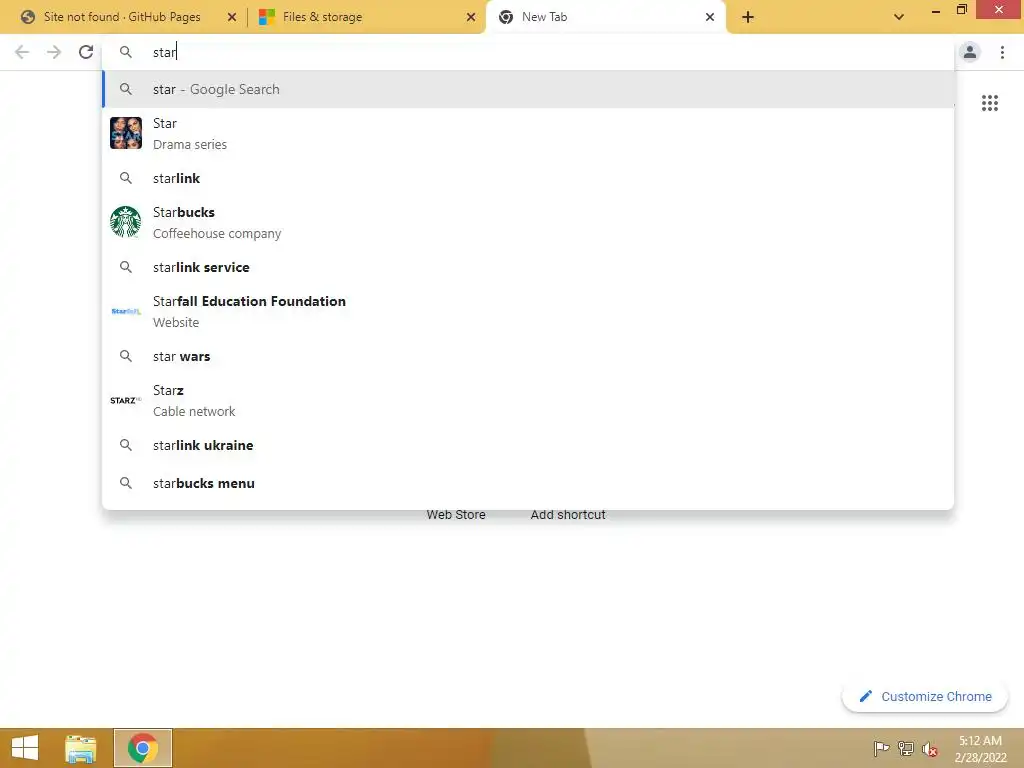The height and width of the screenshot is (768, 1024).
Task: Click Add shortcut
Action: point(568,515)
